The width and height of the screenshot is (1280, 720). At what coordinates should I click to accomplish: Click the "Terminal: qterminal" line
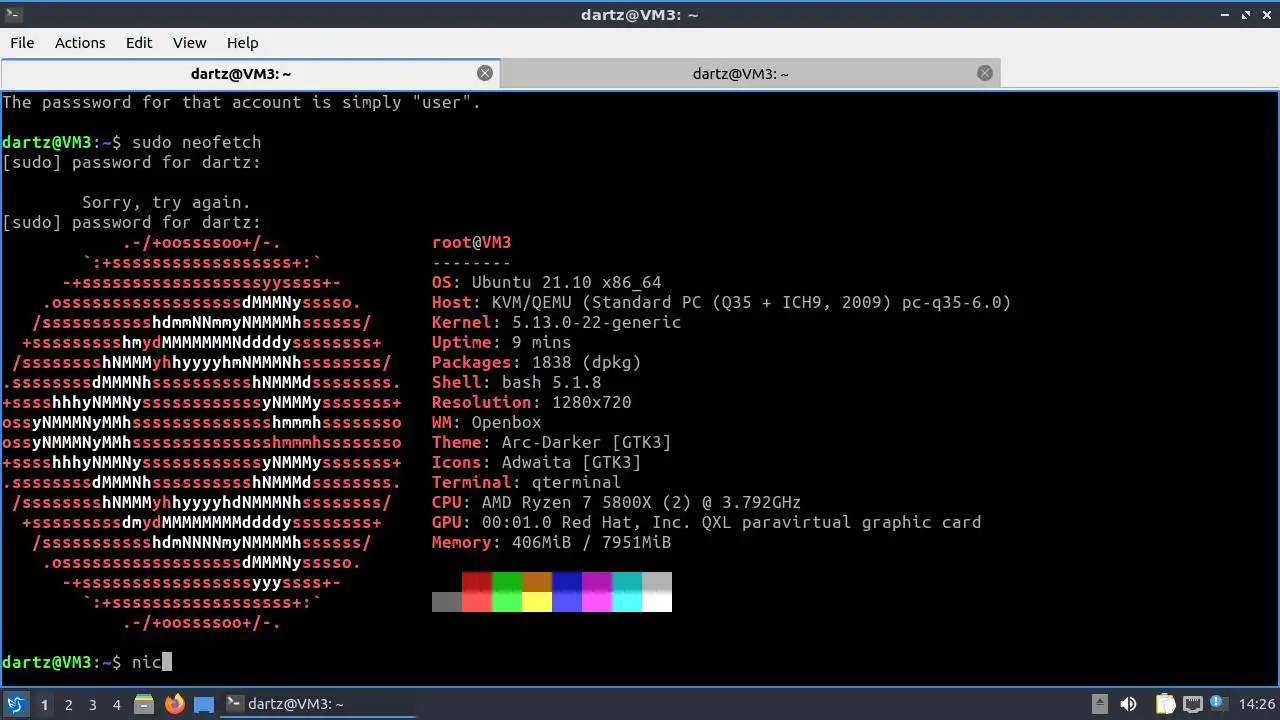coord(527,482)
